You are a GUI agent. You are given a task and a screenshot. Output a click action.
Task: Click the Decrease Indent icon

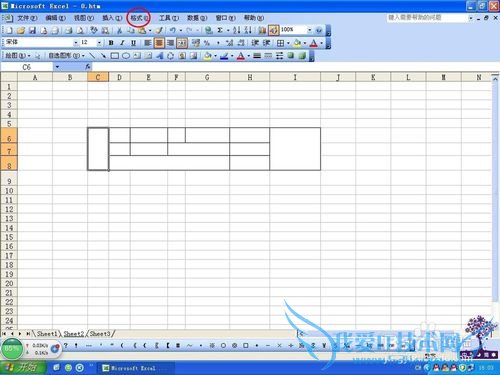(255, 43)
